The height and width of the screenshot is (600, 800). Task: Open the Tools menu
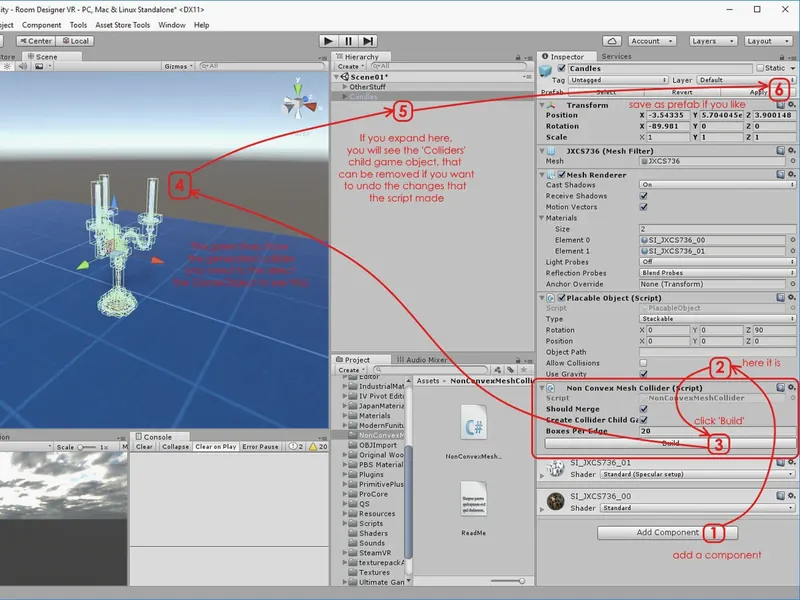78,25
